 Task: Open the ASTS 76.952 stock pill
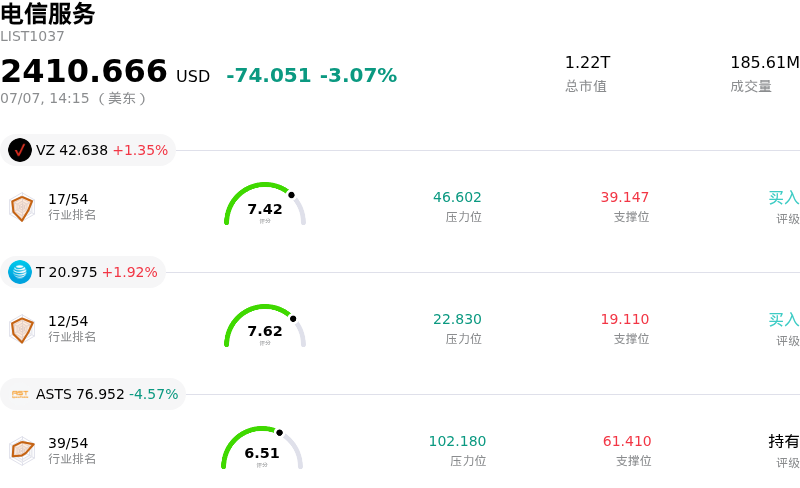coord(93,394)
